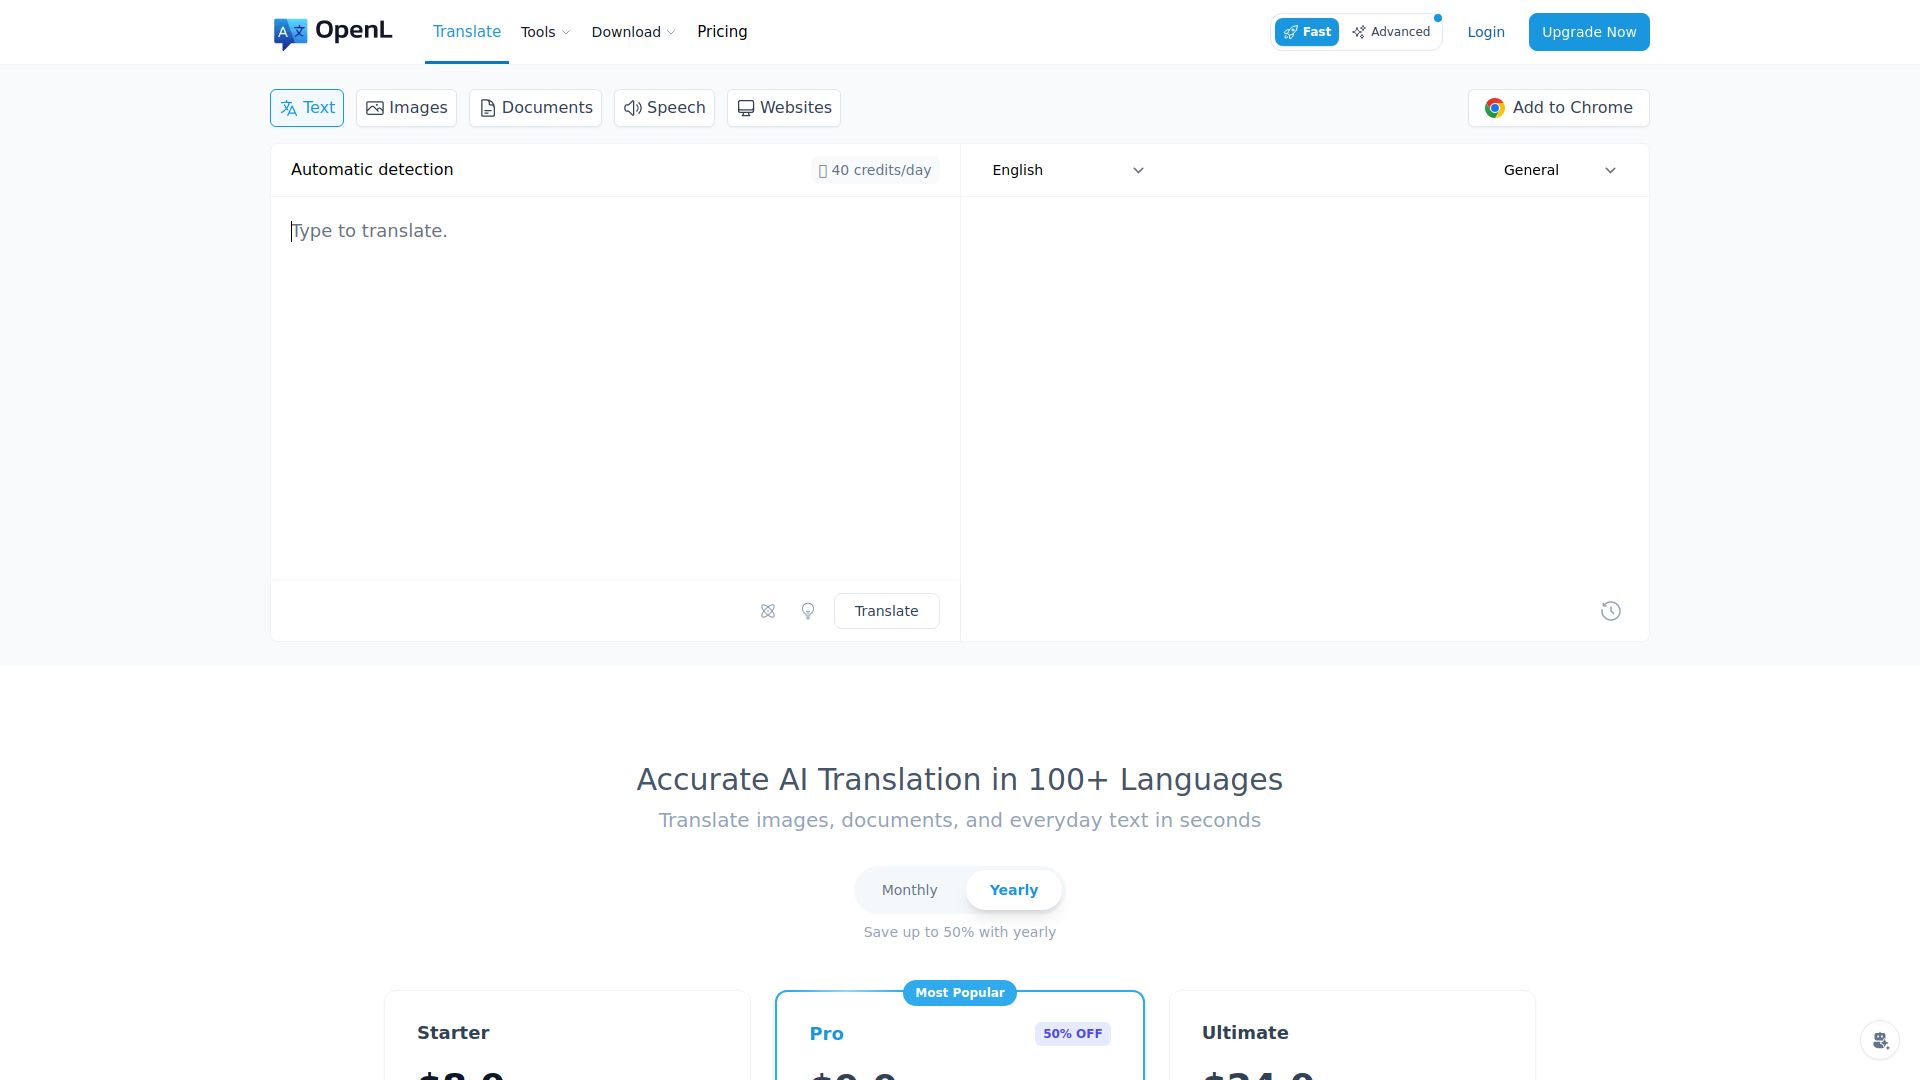Click Add to Chrome button
This screenshot has height=1080, width=1920.
click(x=1558, y=108)
